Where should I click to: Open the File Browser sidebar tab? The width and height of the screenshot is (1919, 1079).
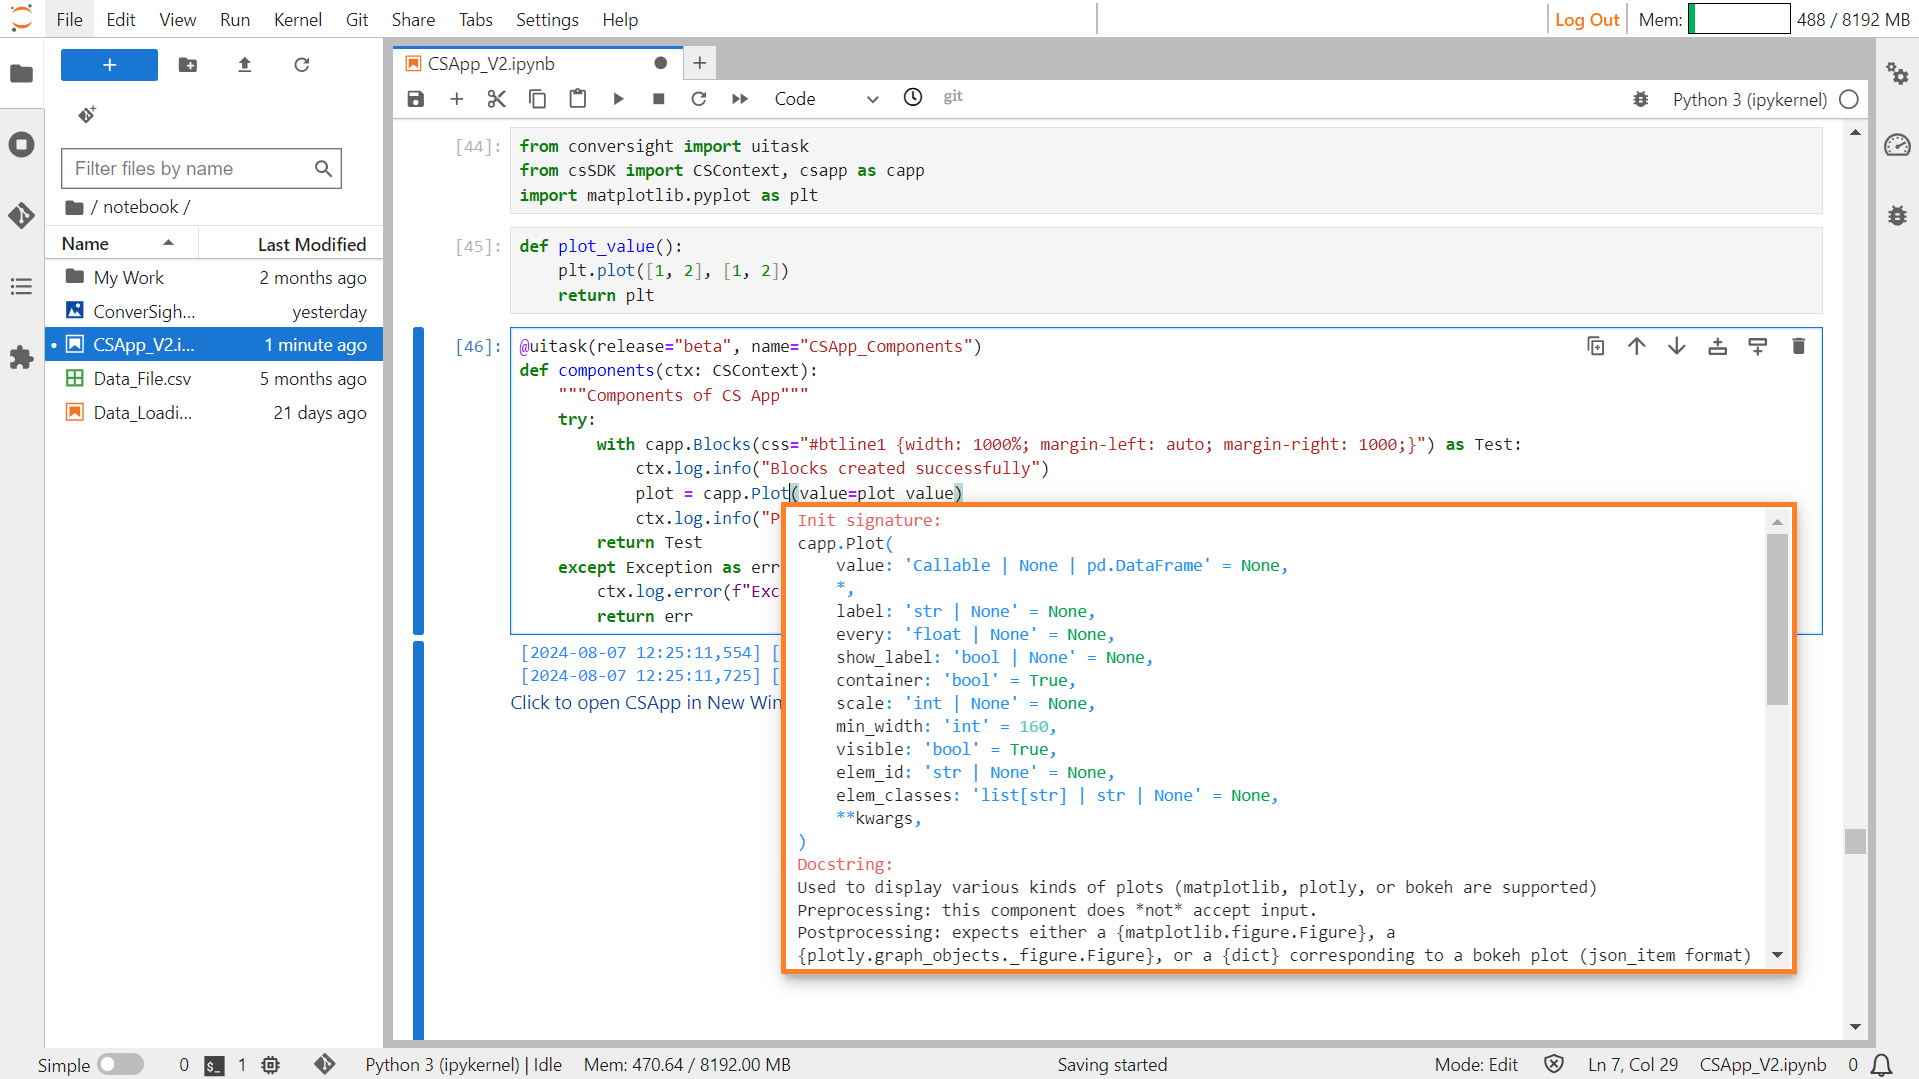(x=21, y=73)
